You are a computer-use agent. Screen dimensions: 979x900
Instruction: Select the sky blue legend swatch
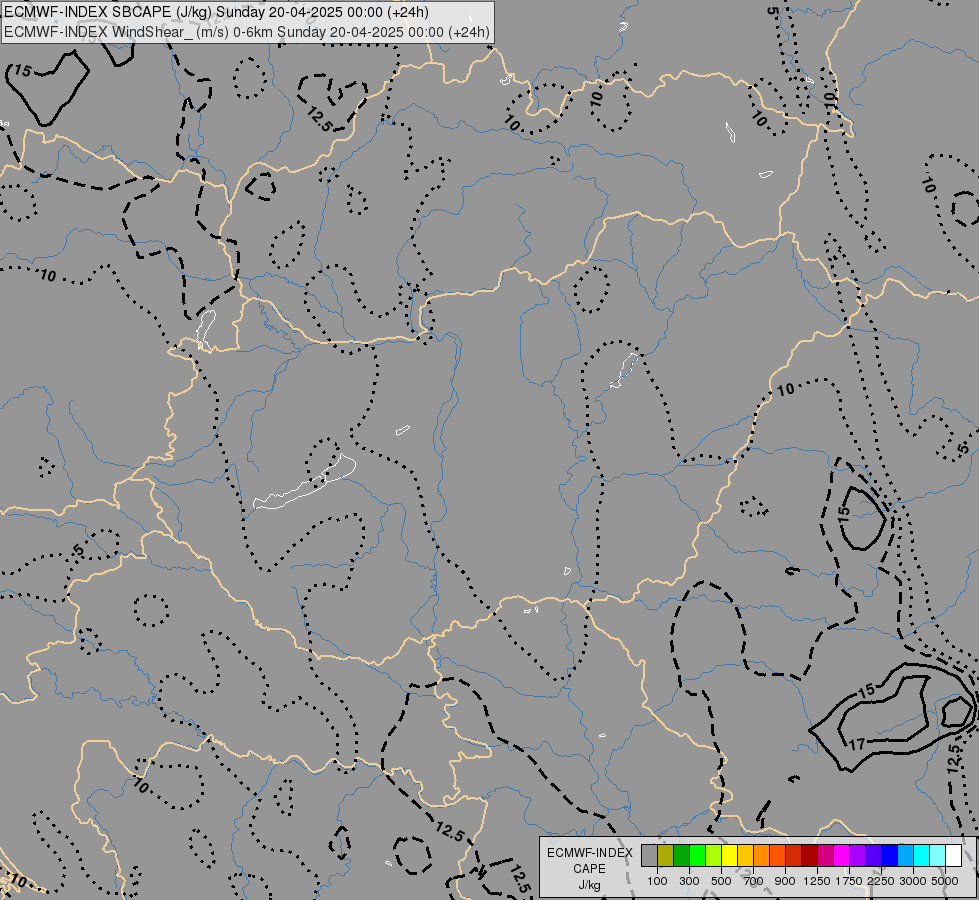[x=905, y=855]
